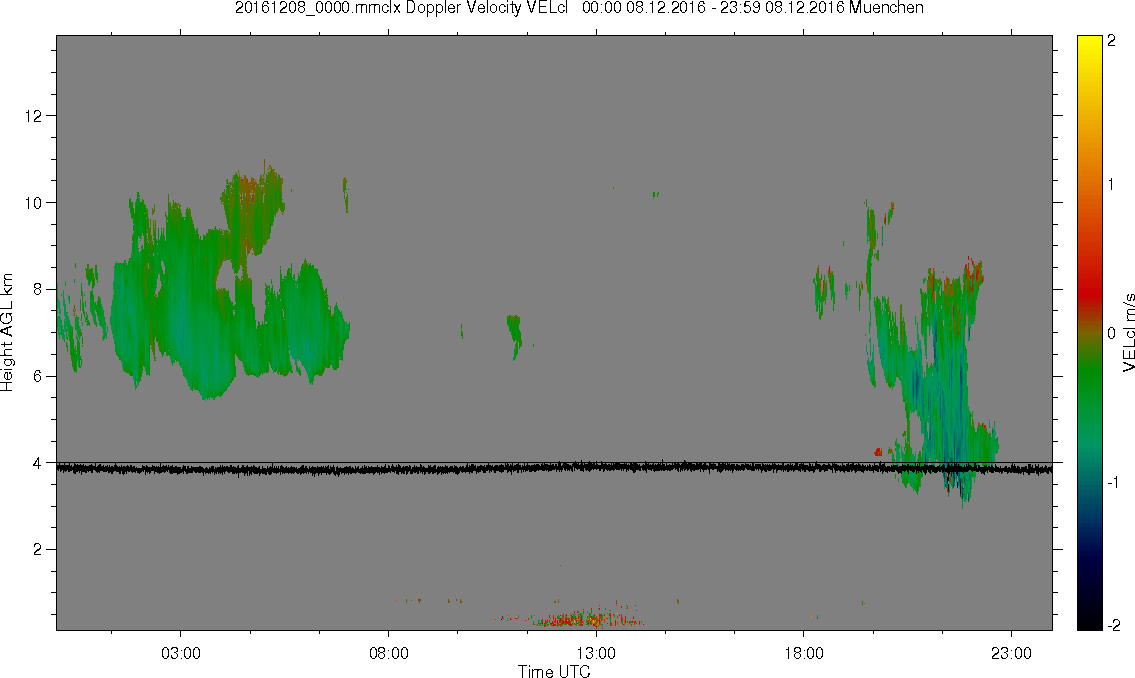Click the 13:00 time axis label

[x=596, y=653]
